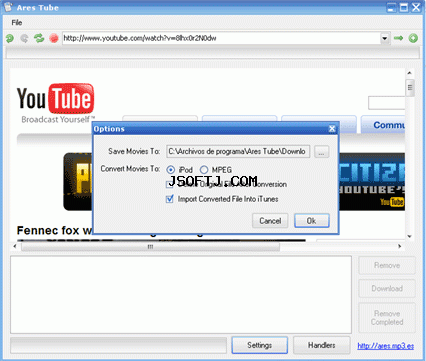Open the URL address dropdown arrow

coord(385,38)
